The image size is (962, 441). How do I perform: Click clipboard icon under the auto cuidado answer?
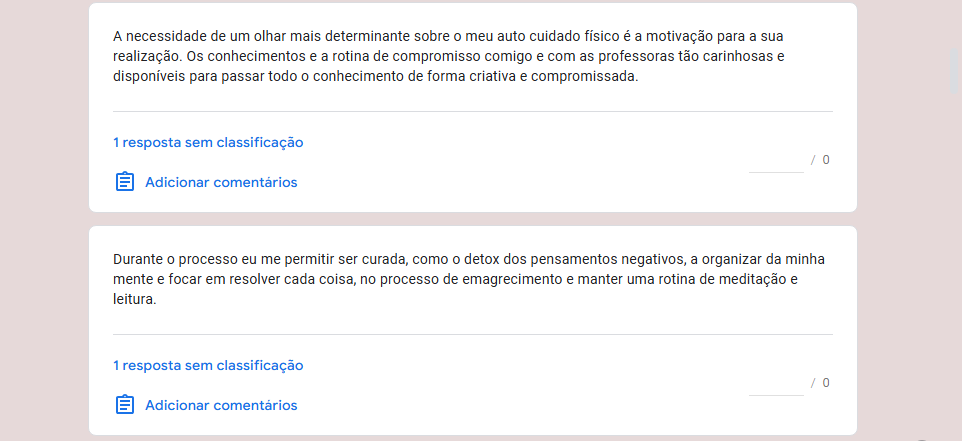pyautogui.click(x=125, y=182)
